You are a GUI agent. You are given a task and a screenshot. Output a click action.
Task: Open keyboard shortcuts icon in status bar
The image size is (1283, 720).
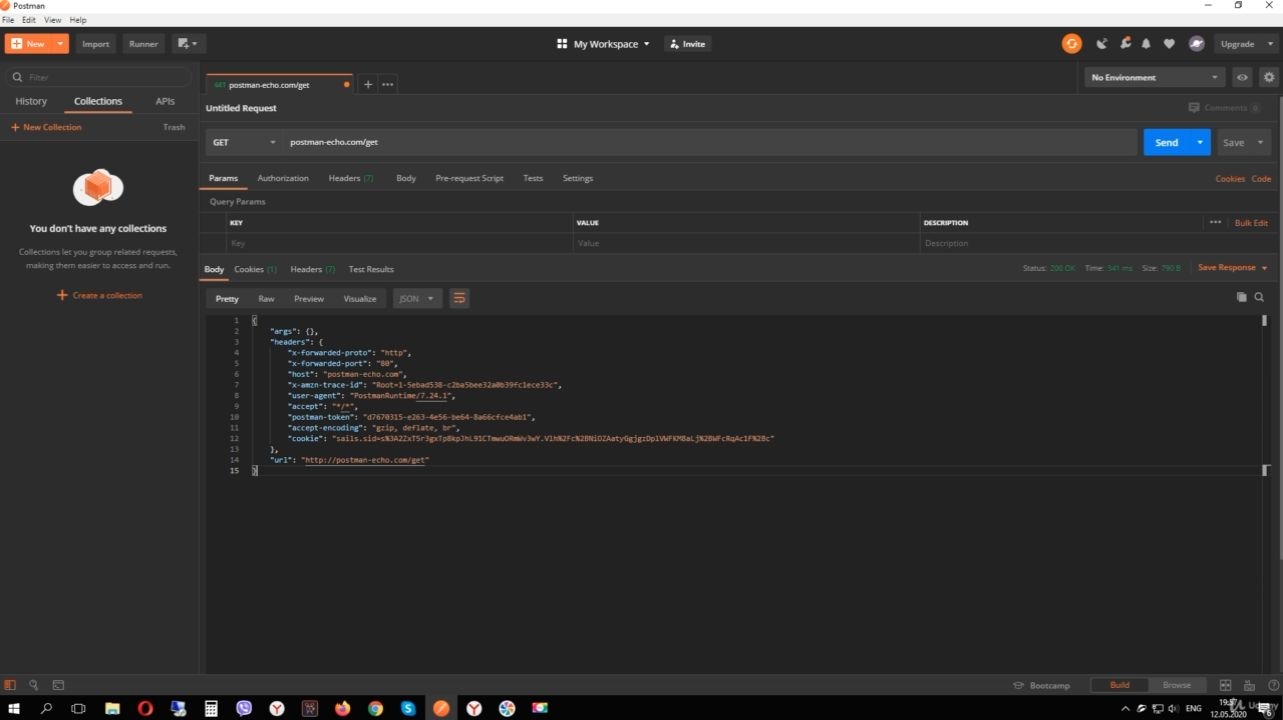click(x=1250, y=685)
